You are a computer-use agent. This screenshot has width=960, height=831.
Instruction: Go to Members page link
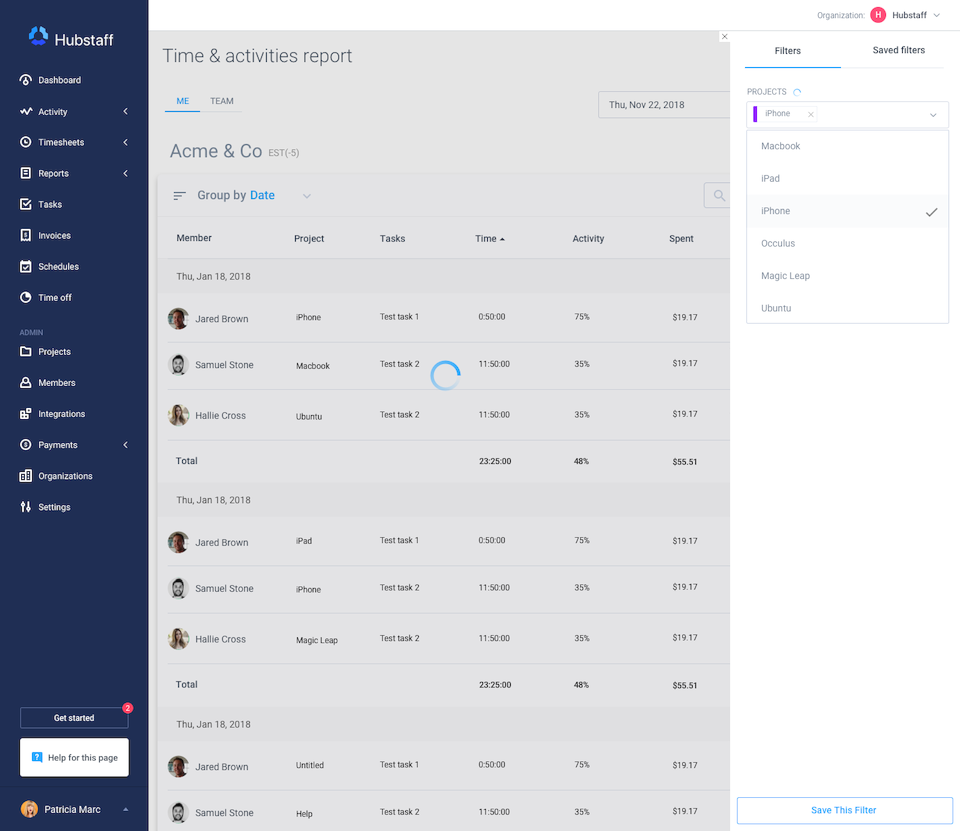(57, 383)
